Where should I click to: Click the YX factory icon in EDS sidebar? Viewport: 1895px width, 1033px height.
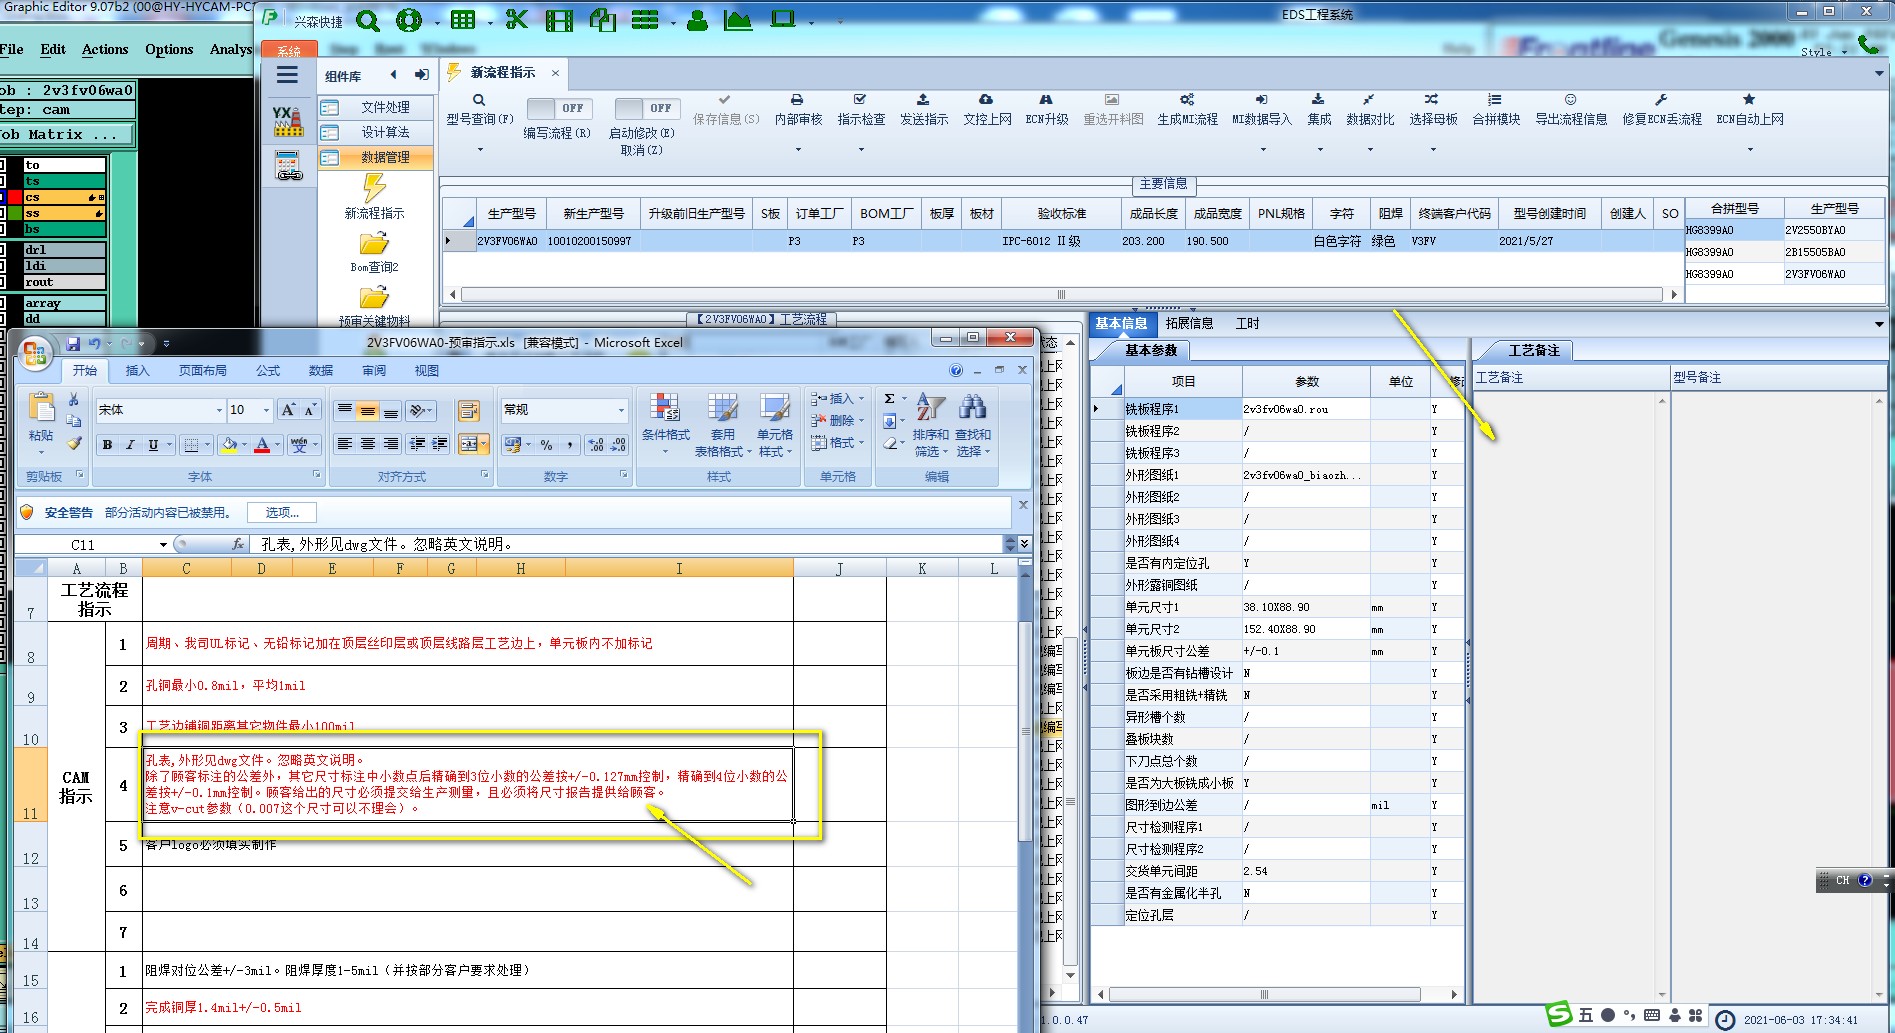tap(288, 121)
